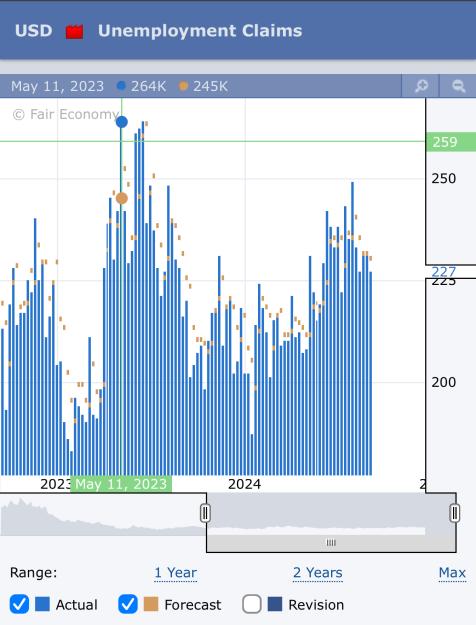Viewport: 476px width, 625px height.
Task: Click the dark blue Revision legend swatch
Action: click(x=275, y=604)
